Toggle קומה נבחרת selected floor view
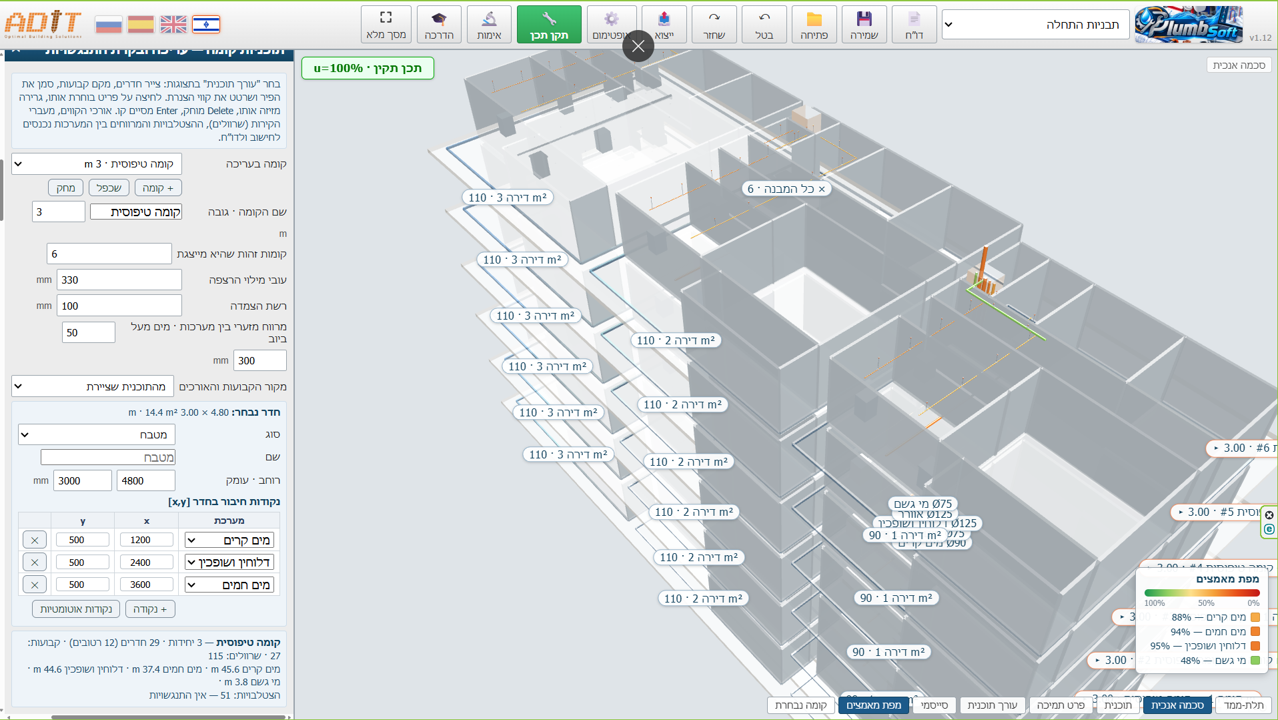This screenshot has height=720, width=1278. click(x=801, y=705)
